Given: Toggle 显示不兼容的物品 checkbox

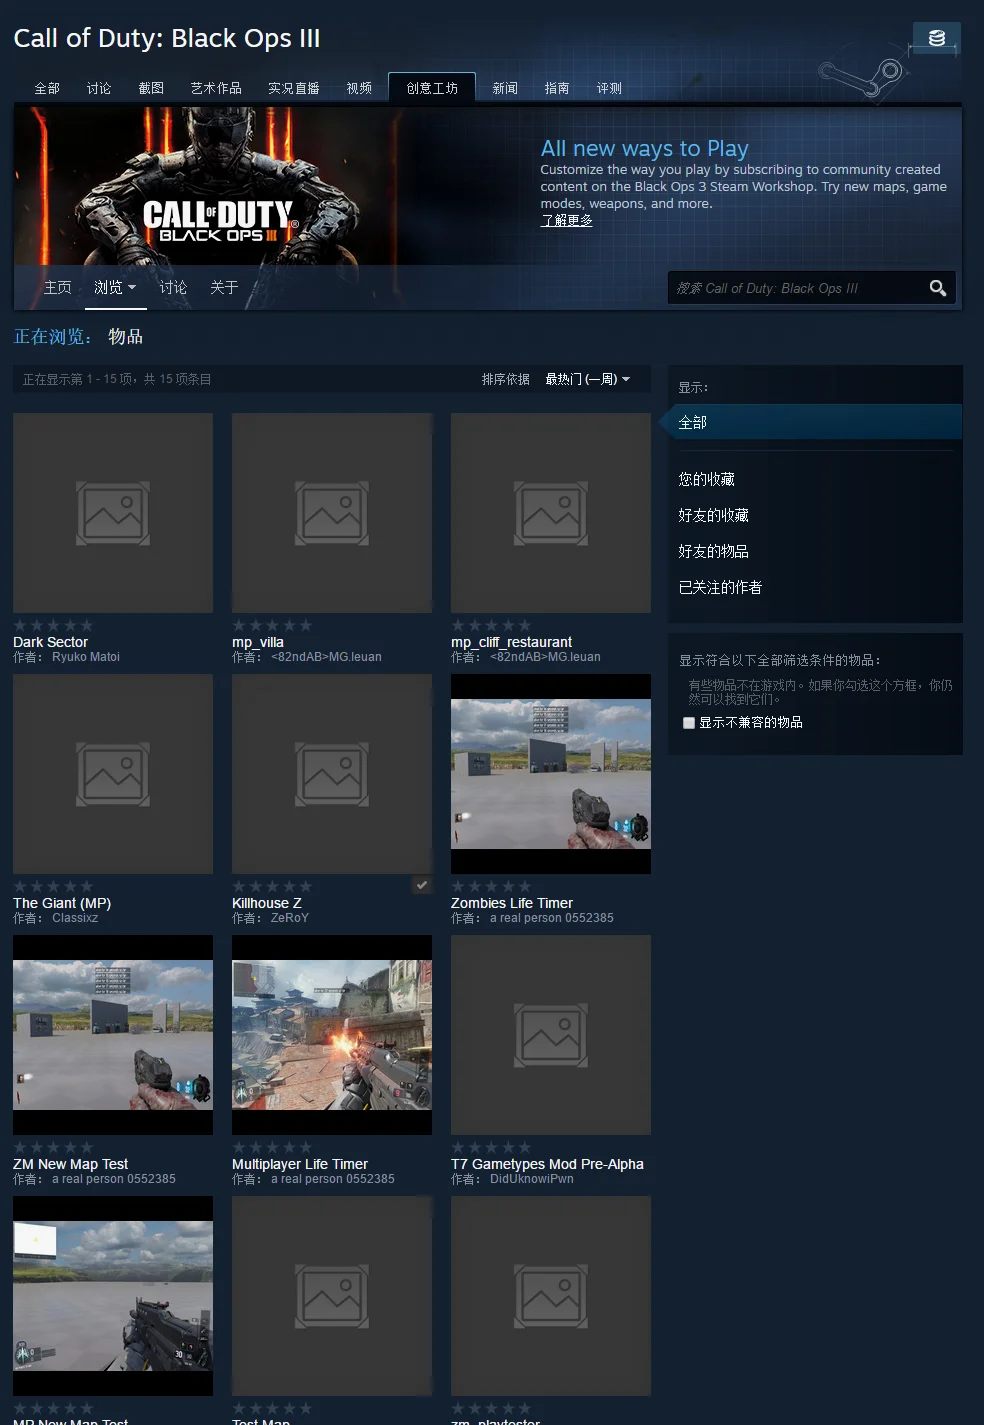Looking at the screenshot, I should click(x=689, y=722).
